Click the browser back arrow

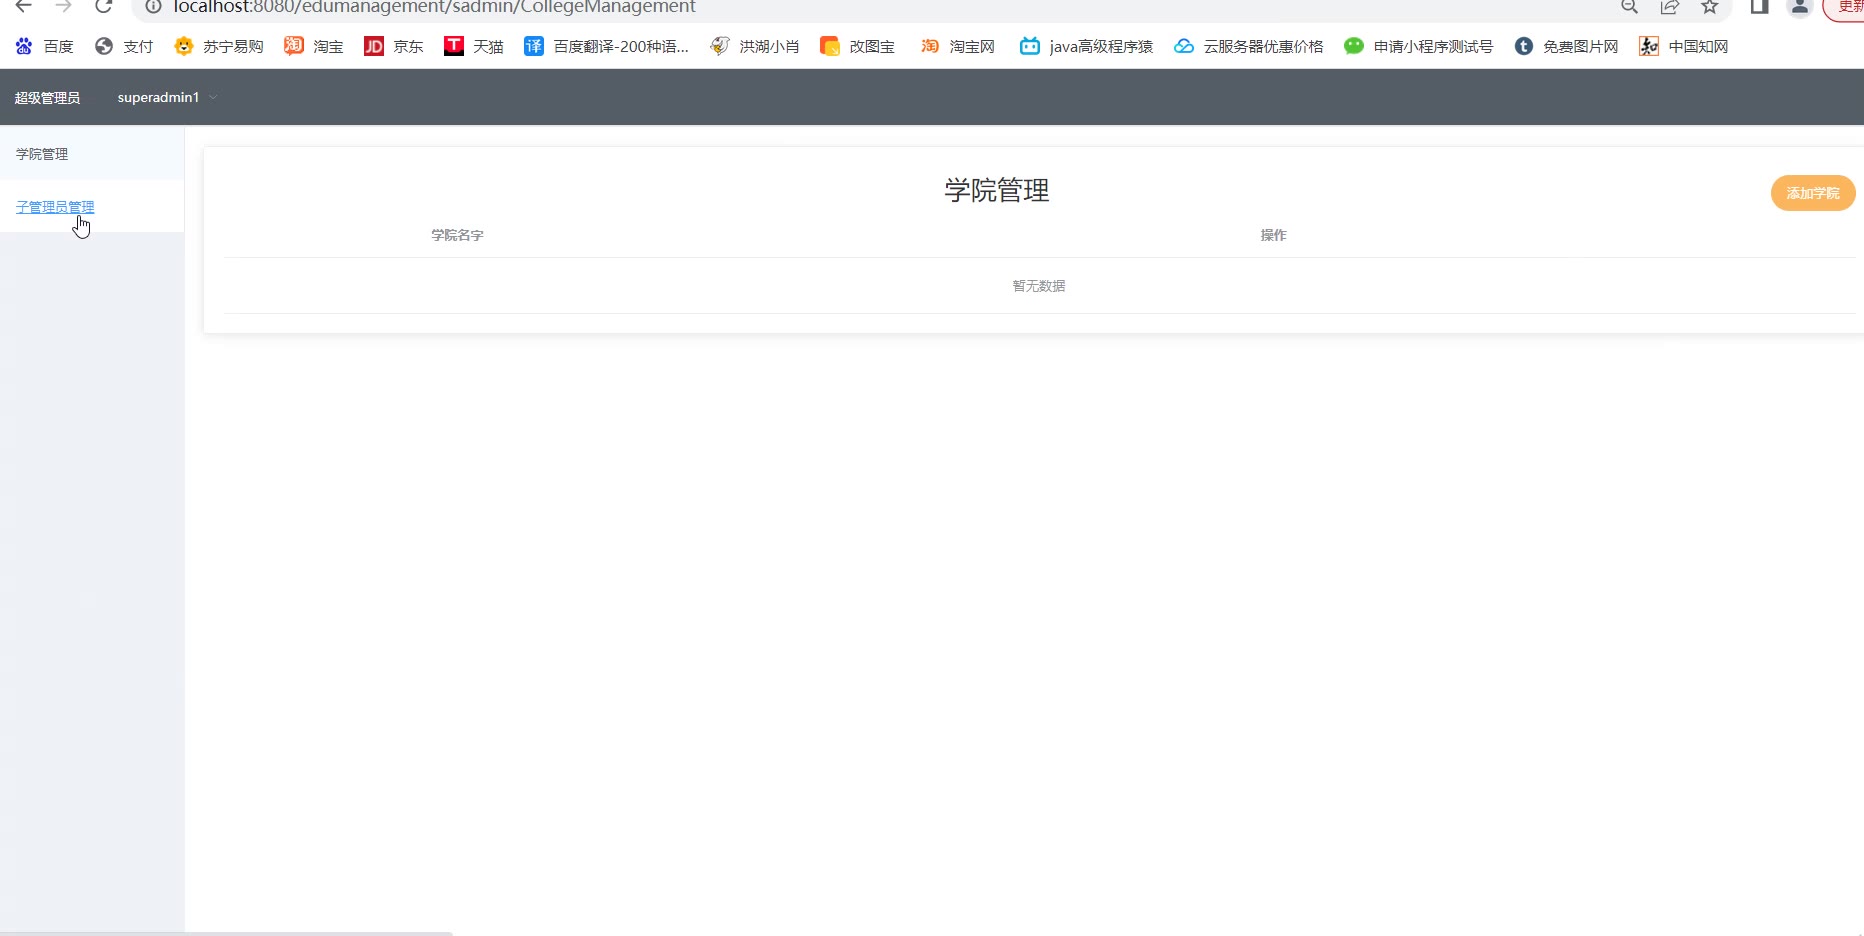click(24, 6)
